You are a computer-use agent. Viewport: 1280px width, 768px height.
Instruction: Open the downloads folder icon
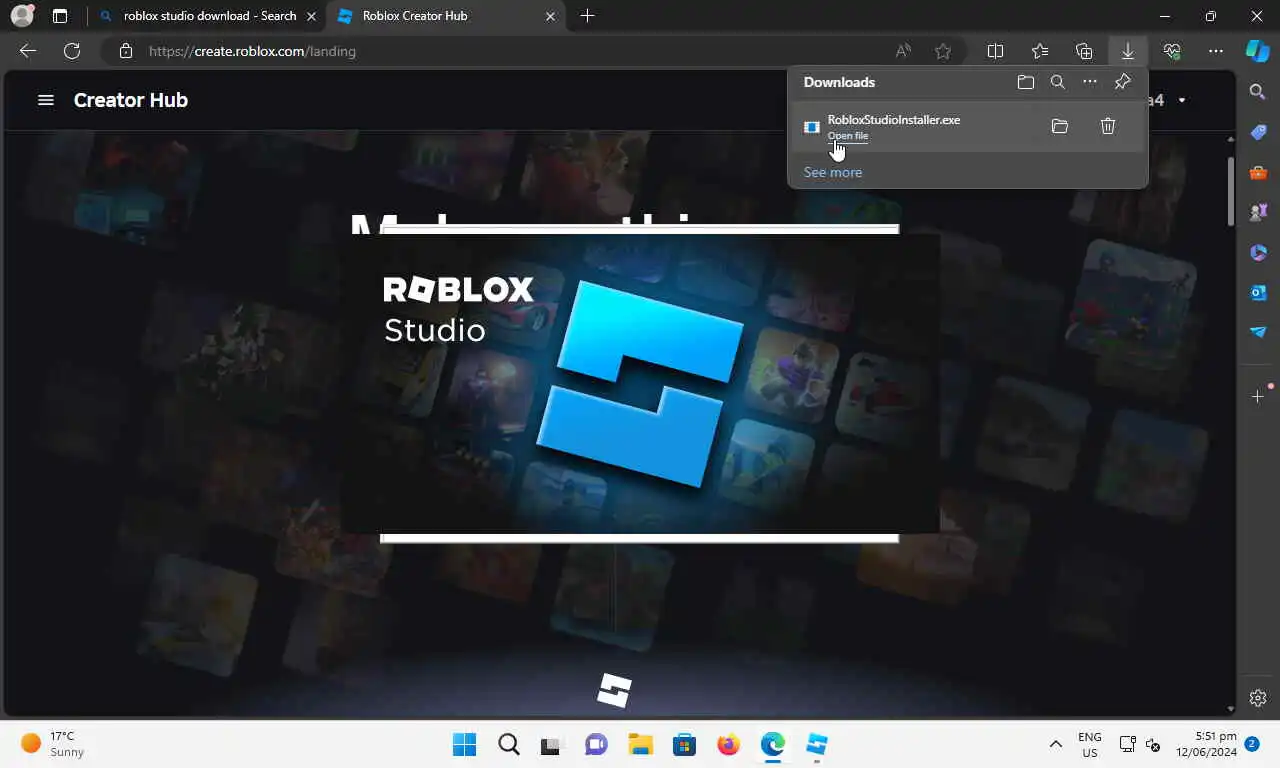tap(1025, 82)
